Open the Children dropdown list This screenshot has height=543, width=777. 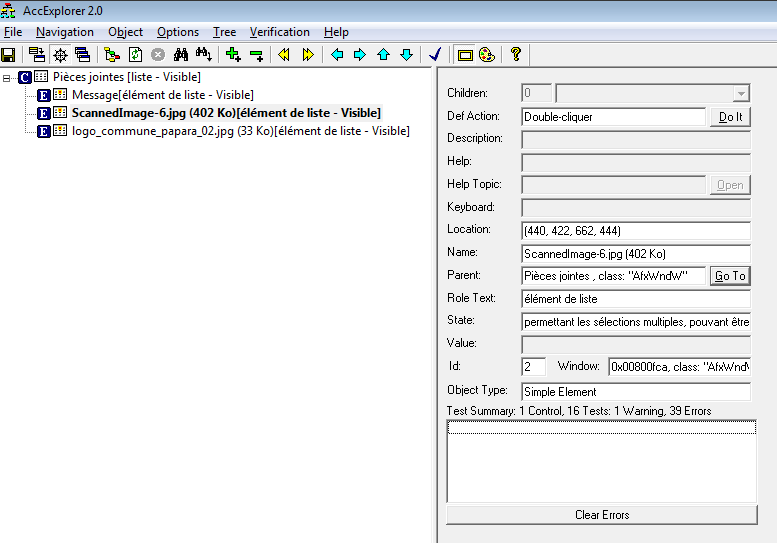741,94
